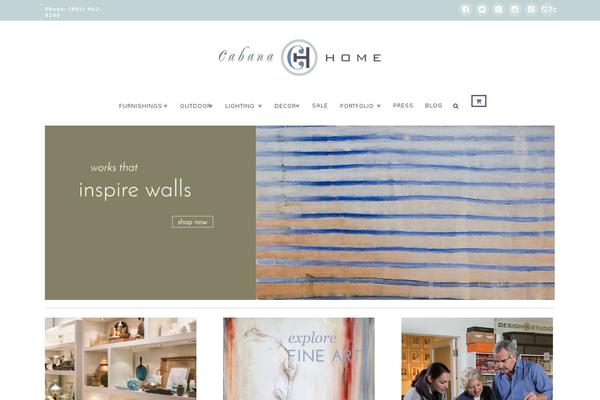This screenshot has width=600, height=400.
Task: Open the Blog menu item
Action: click(433, 105)
